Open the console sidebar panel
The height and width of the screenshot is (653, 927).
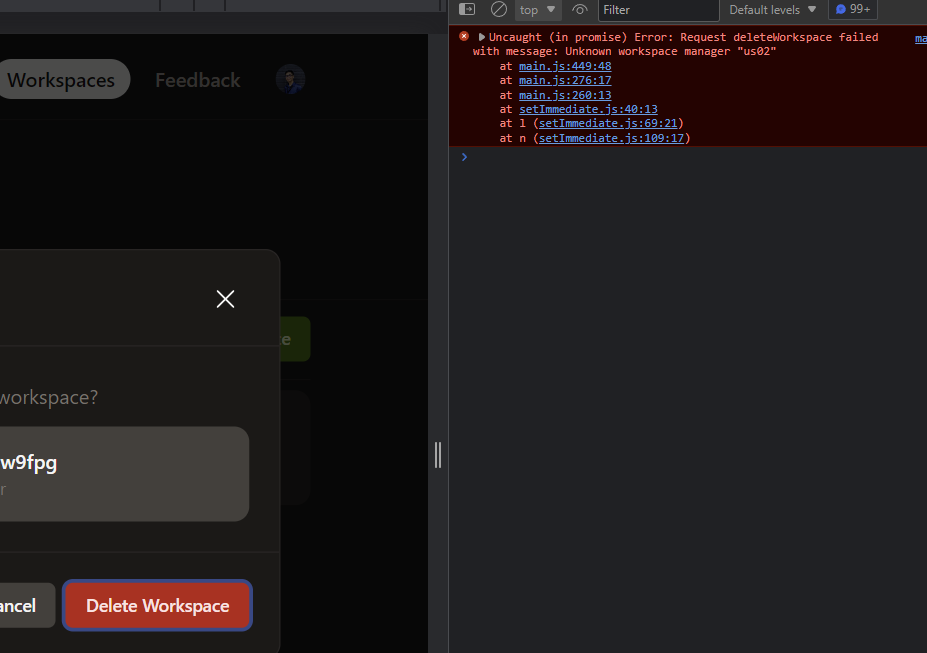(x=466, y=9)
